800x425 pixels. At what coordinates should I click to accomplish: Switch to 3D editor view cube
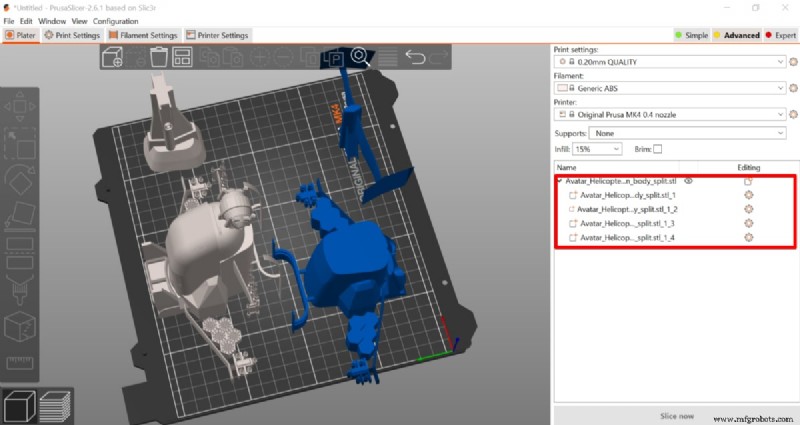pyautogui.click(x=19, y=406)
